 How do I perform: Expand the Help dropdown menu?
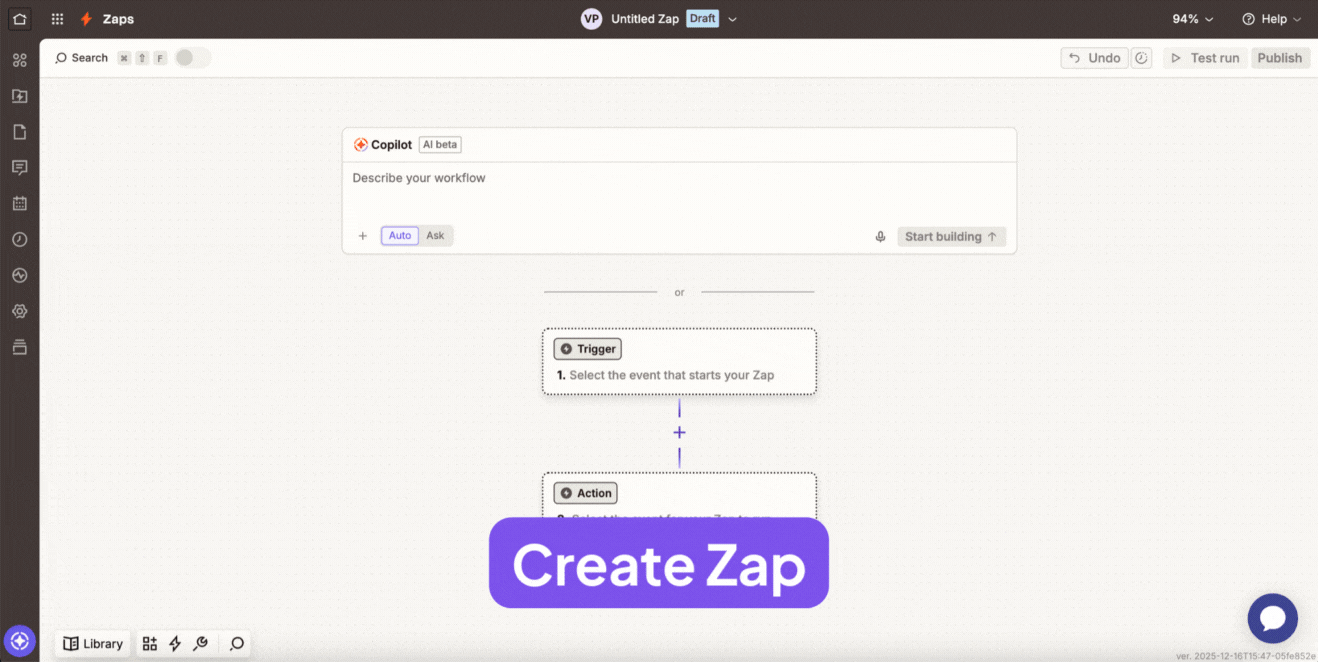coord(1272,19)
